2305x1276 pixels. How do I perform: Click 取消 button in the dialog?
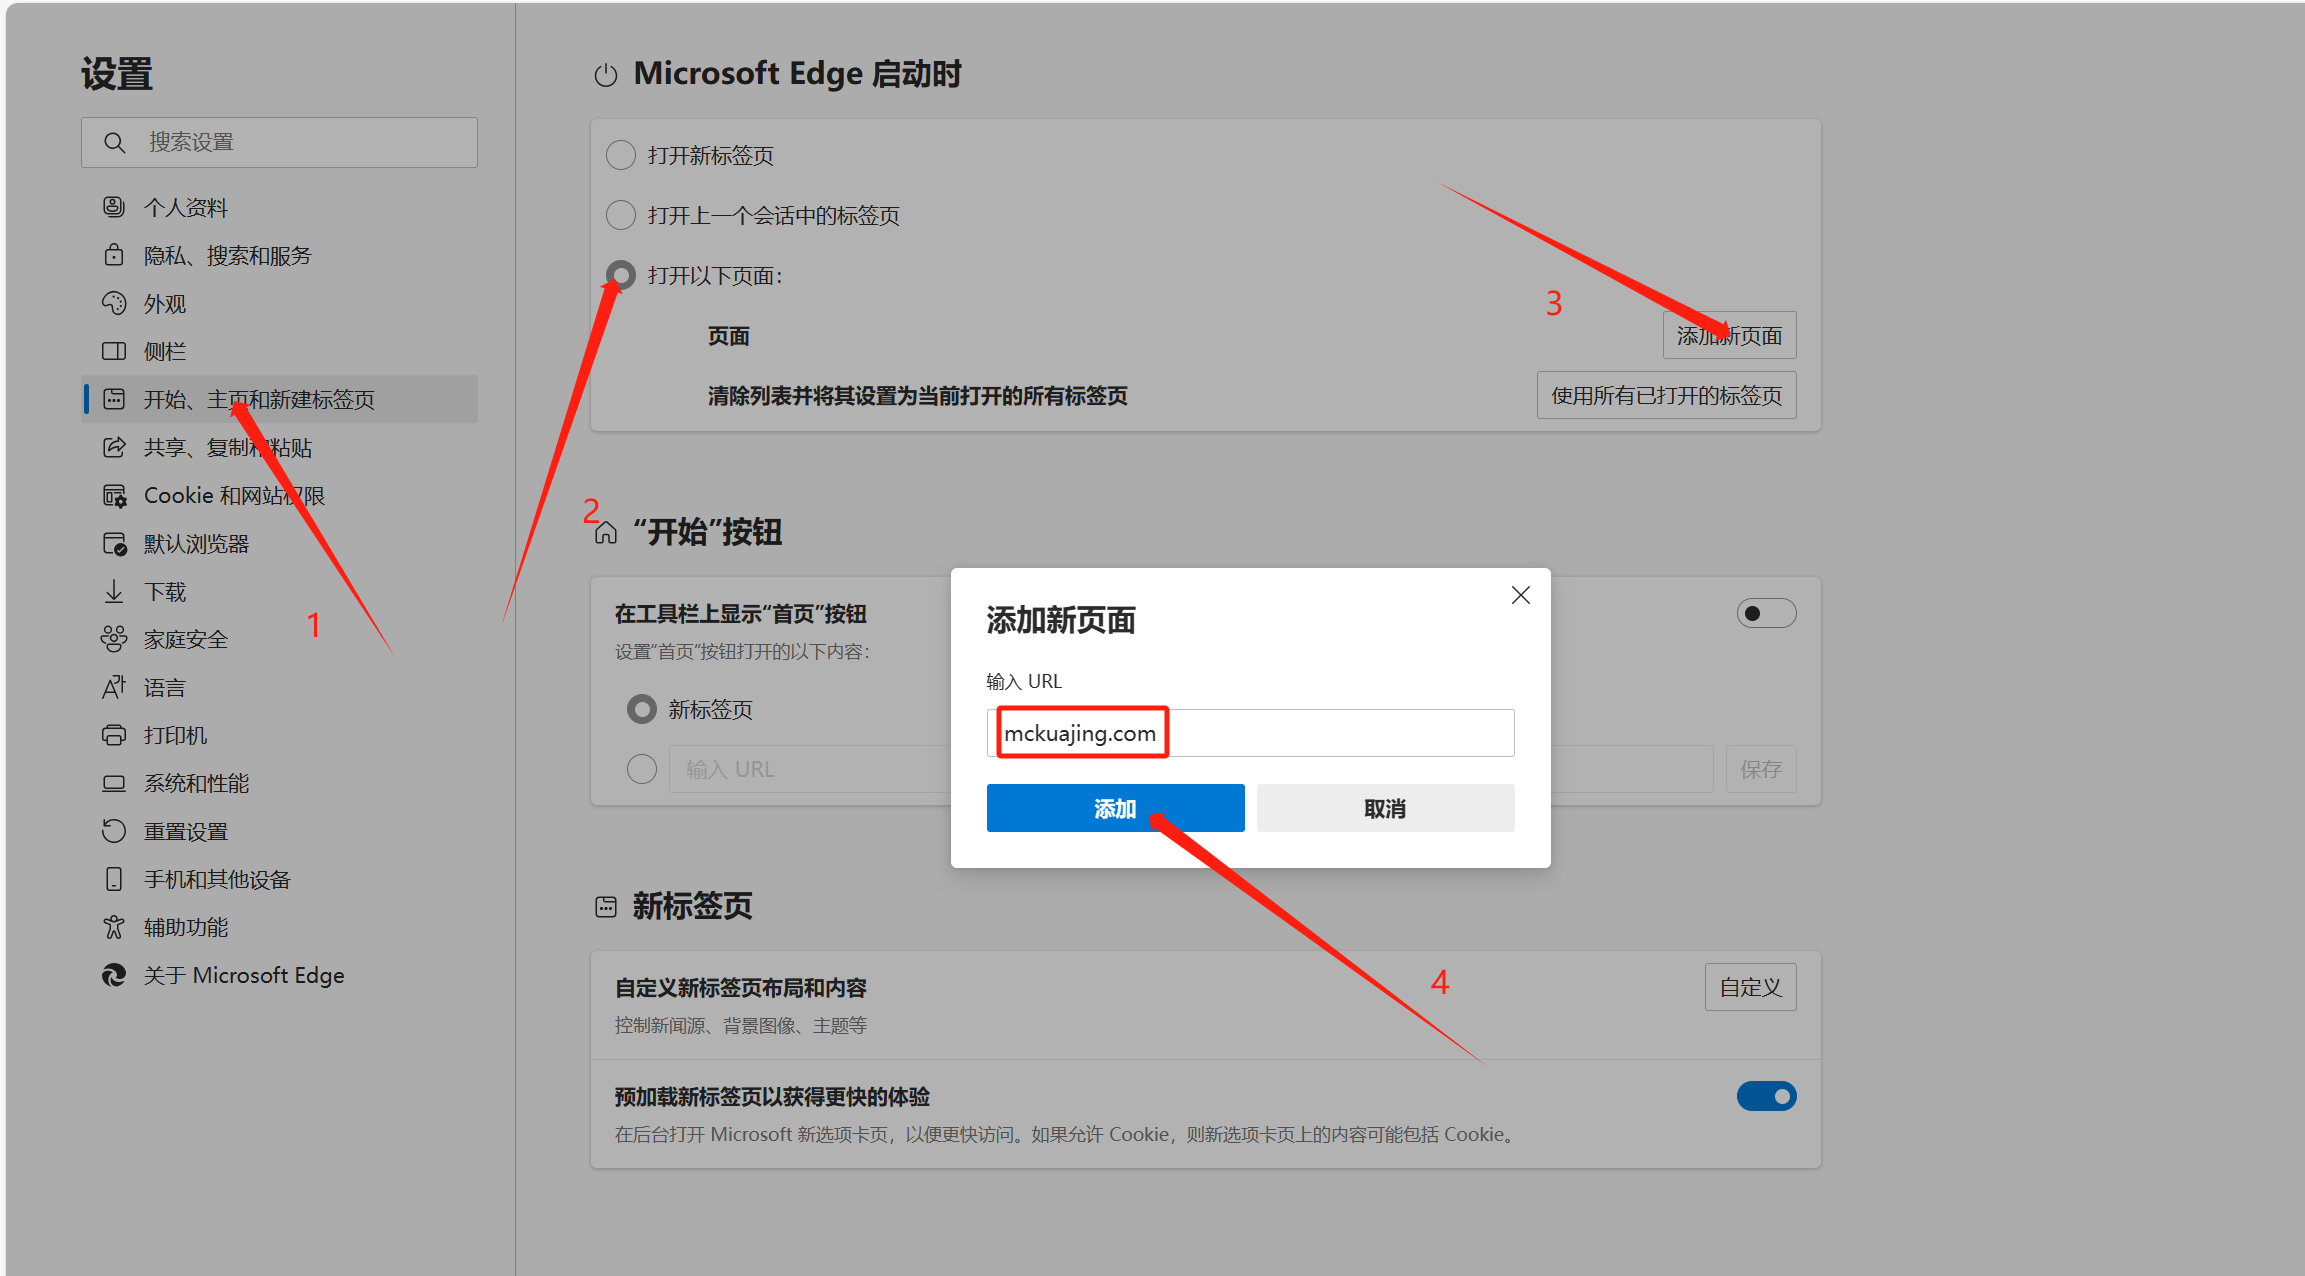point(1386,808)
